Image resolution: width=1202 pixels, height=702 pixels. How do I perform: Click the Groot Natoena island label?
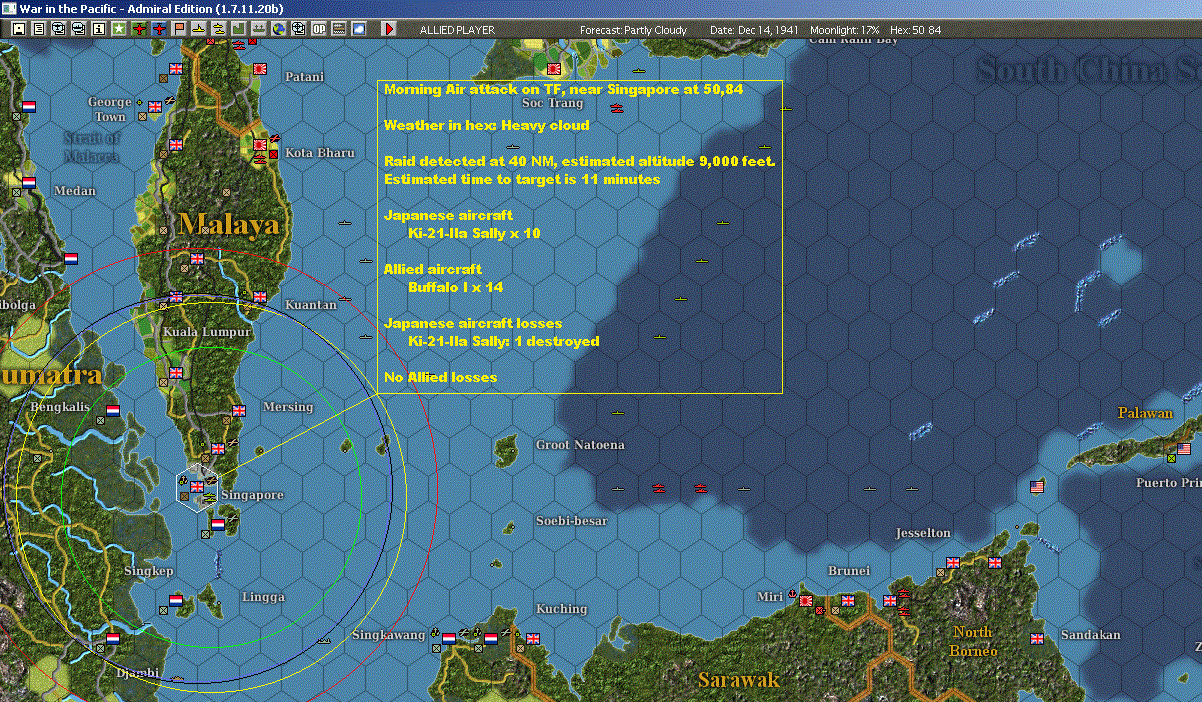(x=580, y=445)
